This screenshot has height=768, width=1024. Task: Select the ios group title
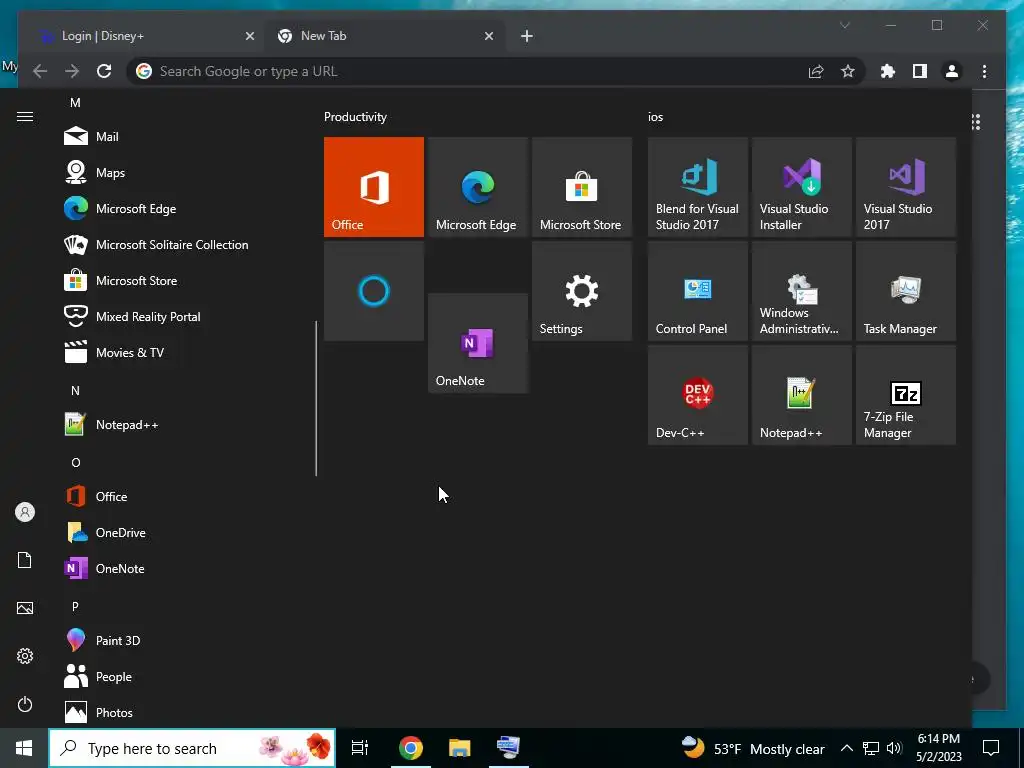point(656,117)
